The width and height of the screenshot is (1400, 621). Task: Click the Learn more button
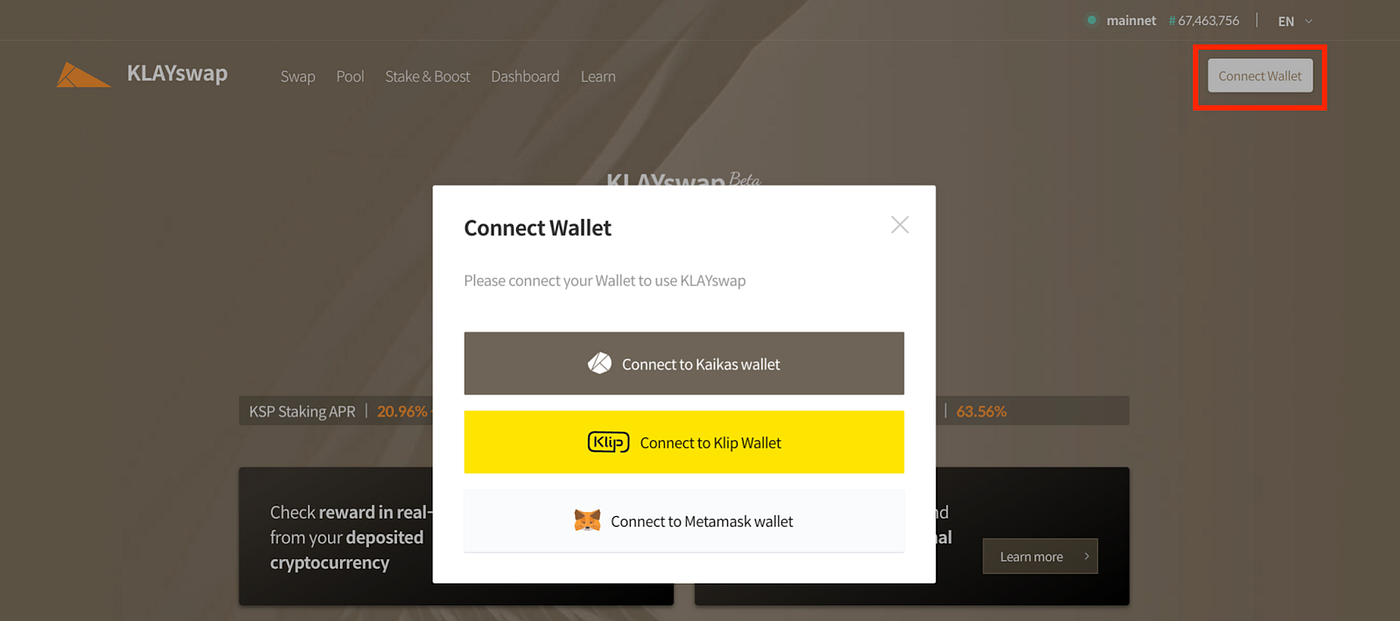1040,556
